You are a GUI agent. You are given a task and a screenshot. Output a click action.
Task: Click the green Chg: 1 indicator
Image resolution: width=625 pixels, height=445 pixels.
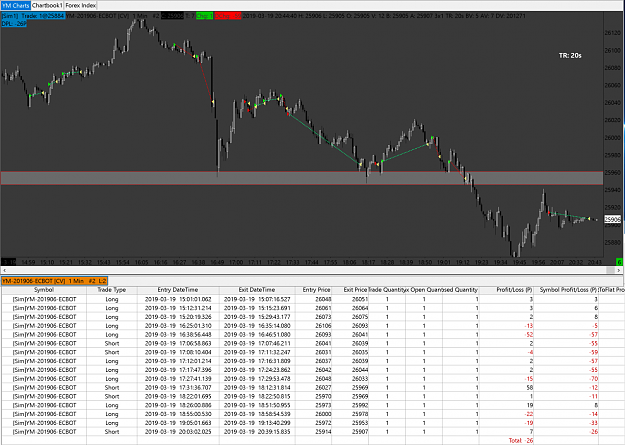point(204,16)
